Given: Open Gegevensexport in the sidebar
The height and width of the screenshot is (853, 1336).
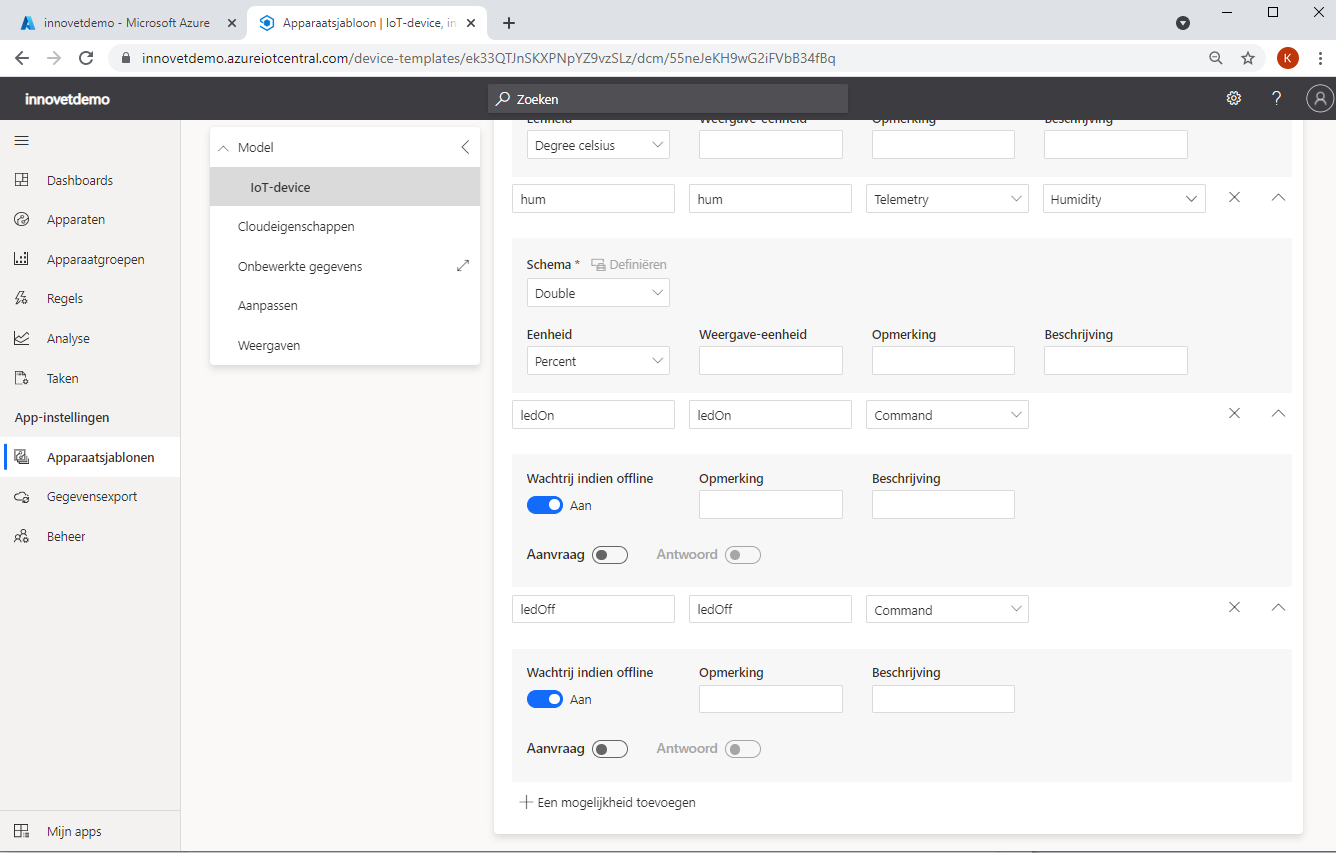Looking at the screenshot, I should click(x=90, y=496).
